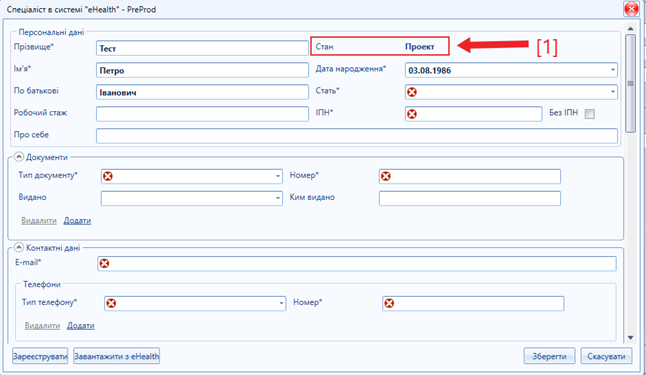The height and width of the screenshot is (375, 646).
Task: Collapse the Контактні дані section
Action: (19, 247)
